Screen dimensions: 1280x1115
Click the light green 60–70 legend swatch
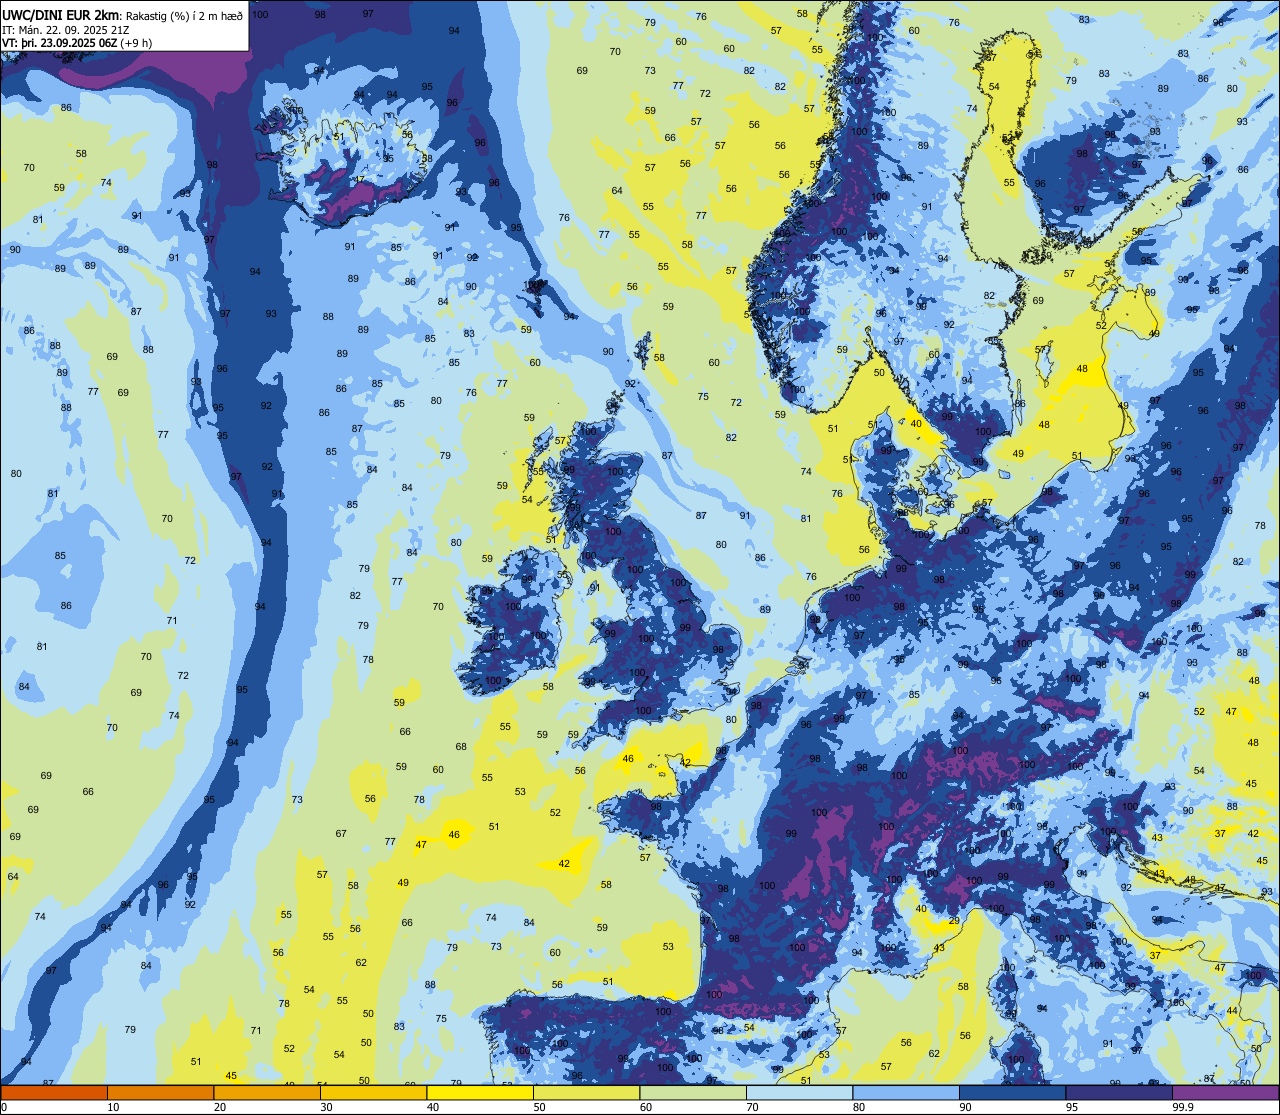click(693, 1092)
